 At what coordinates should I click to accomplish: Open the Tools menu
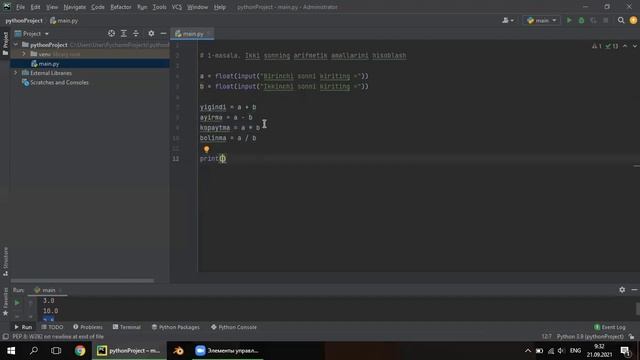pos(159,7)
